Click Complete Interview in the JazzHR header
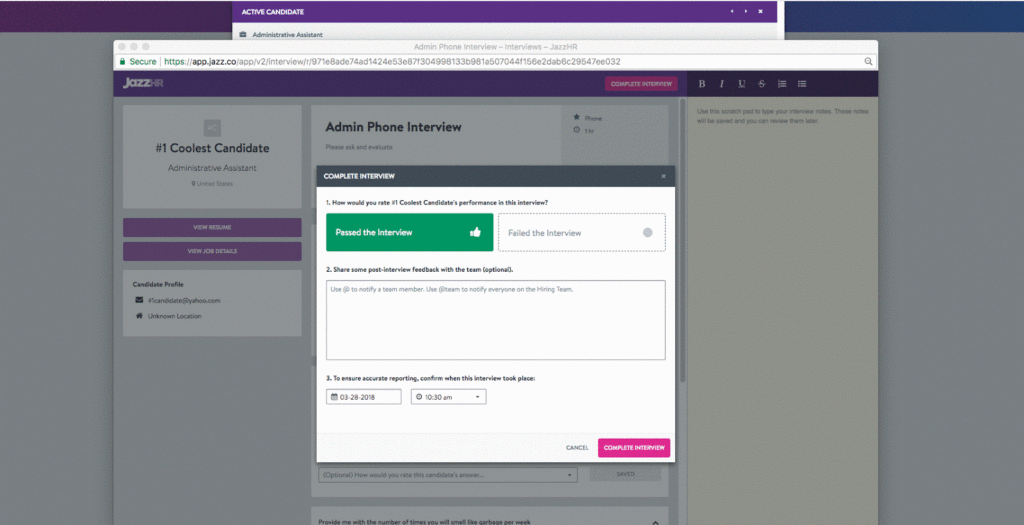This screenshot has height=525, width=1024. 641,84
